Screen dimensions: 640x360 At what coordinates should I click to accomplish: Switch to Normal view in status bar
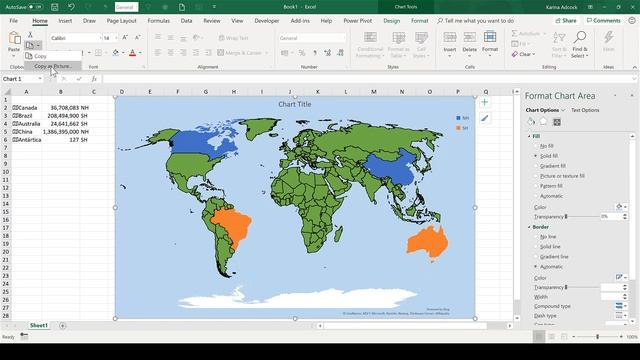pyautogui.click(x=539, y=337)
